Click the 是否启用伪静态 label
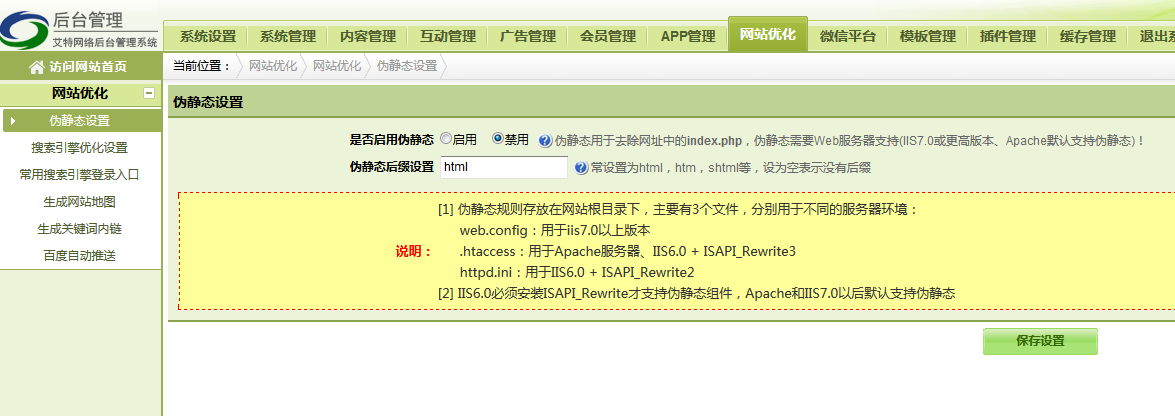 tap(392, 139)
